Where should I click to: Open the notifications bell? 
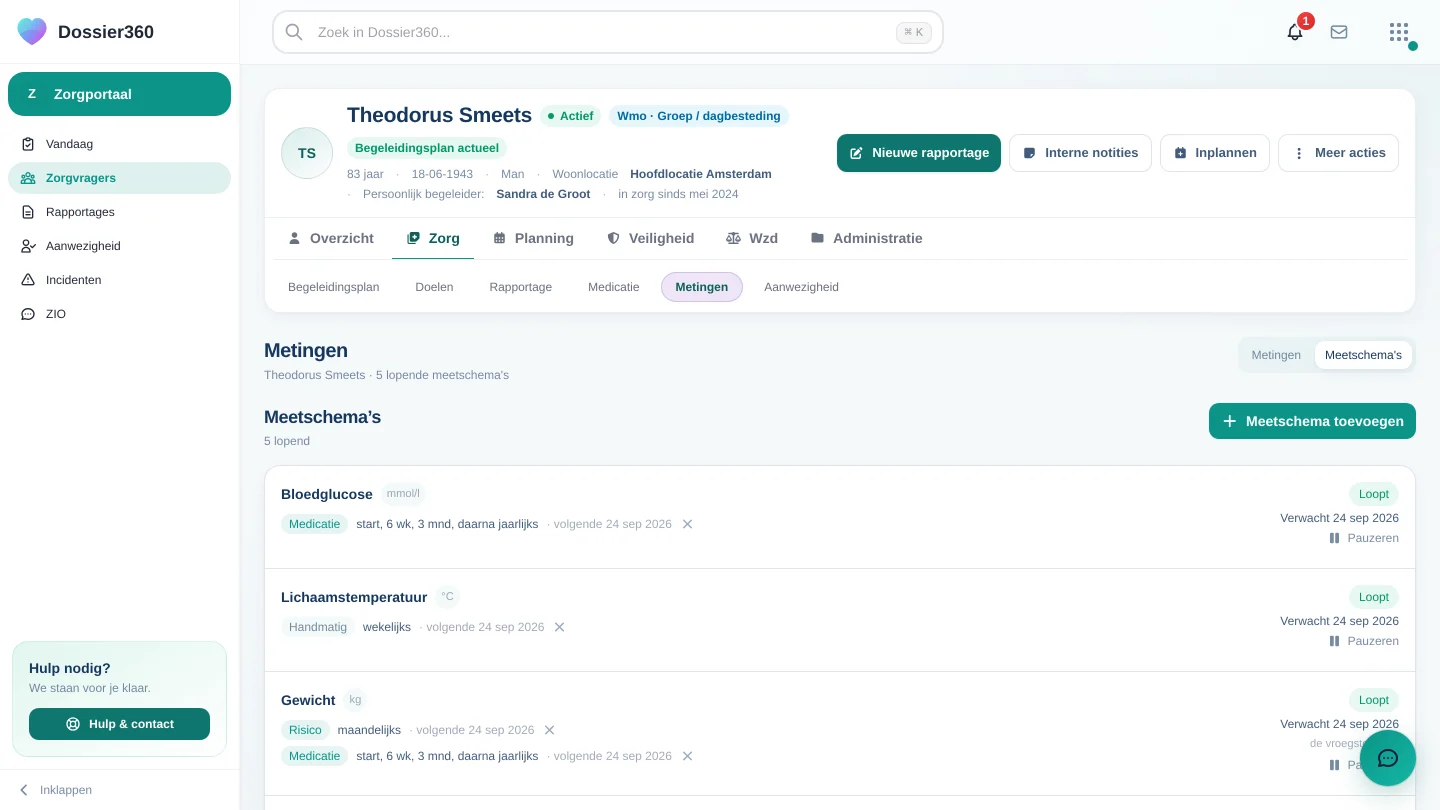pos(1295,32)
